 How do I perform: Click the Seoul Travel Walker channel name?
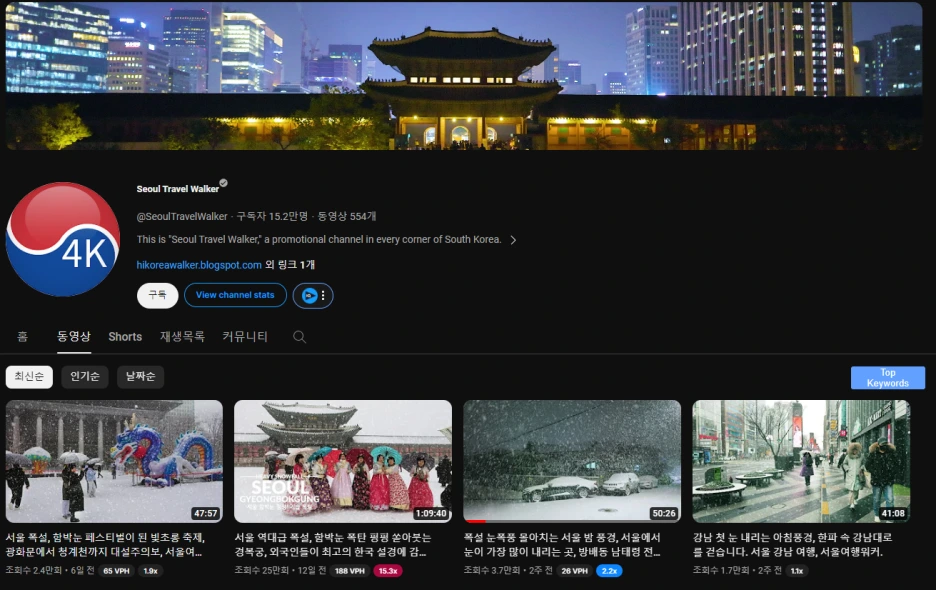coord(177,189)
